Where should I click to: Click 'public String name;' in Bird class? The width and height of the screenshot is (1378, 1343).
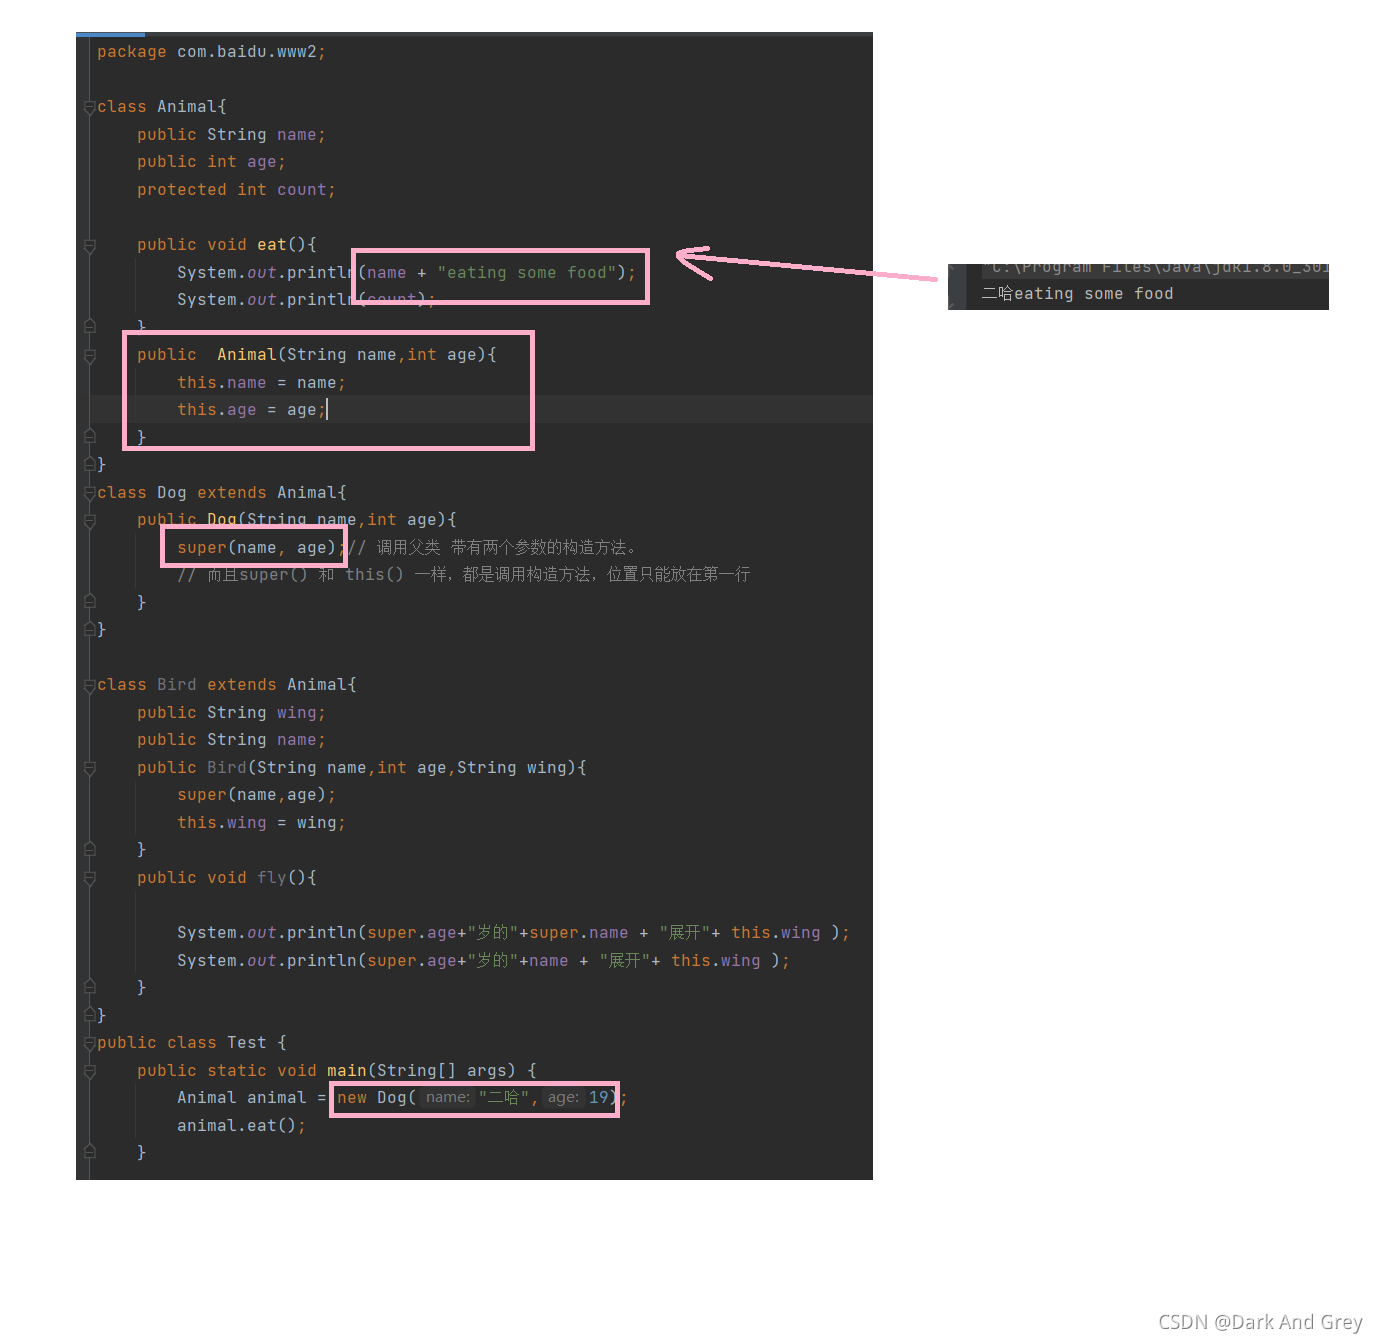coord(231,740)
